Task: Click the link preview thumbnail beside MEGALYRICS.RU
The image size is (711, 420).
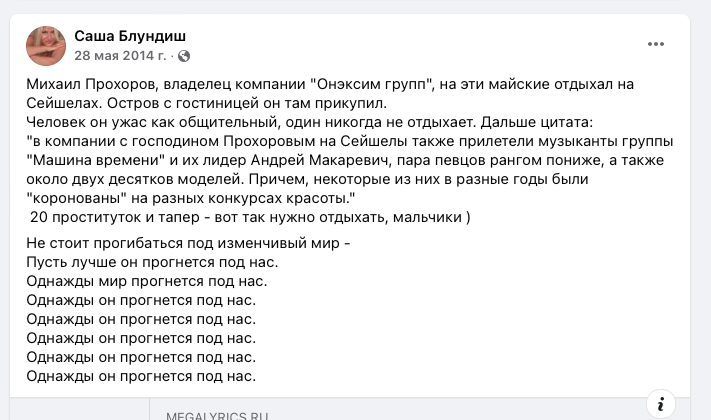Action: point(80,409)
